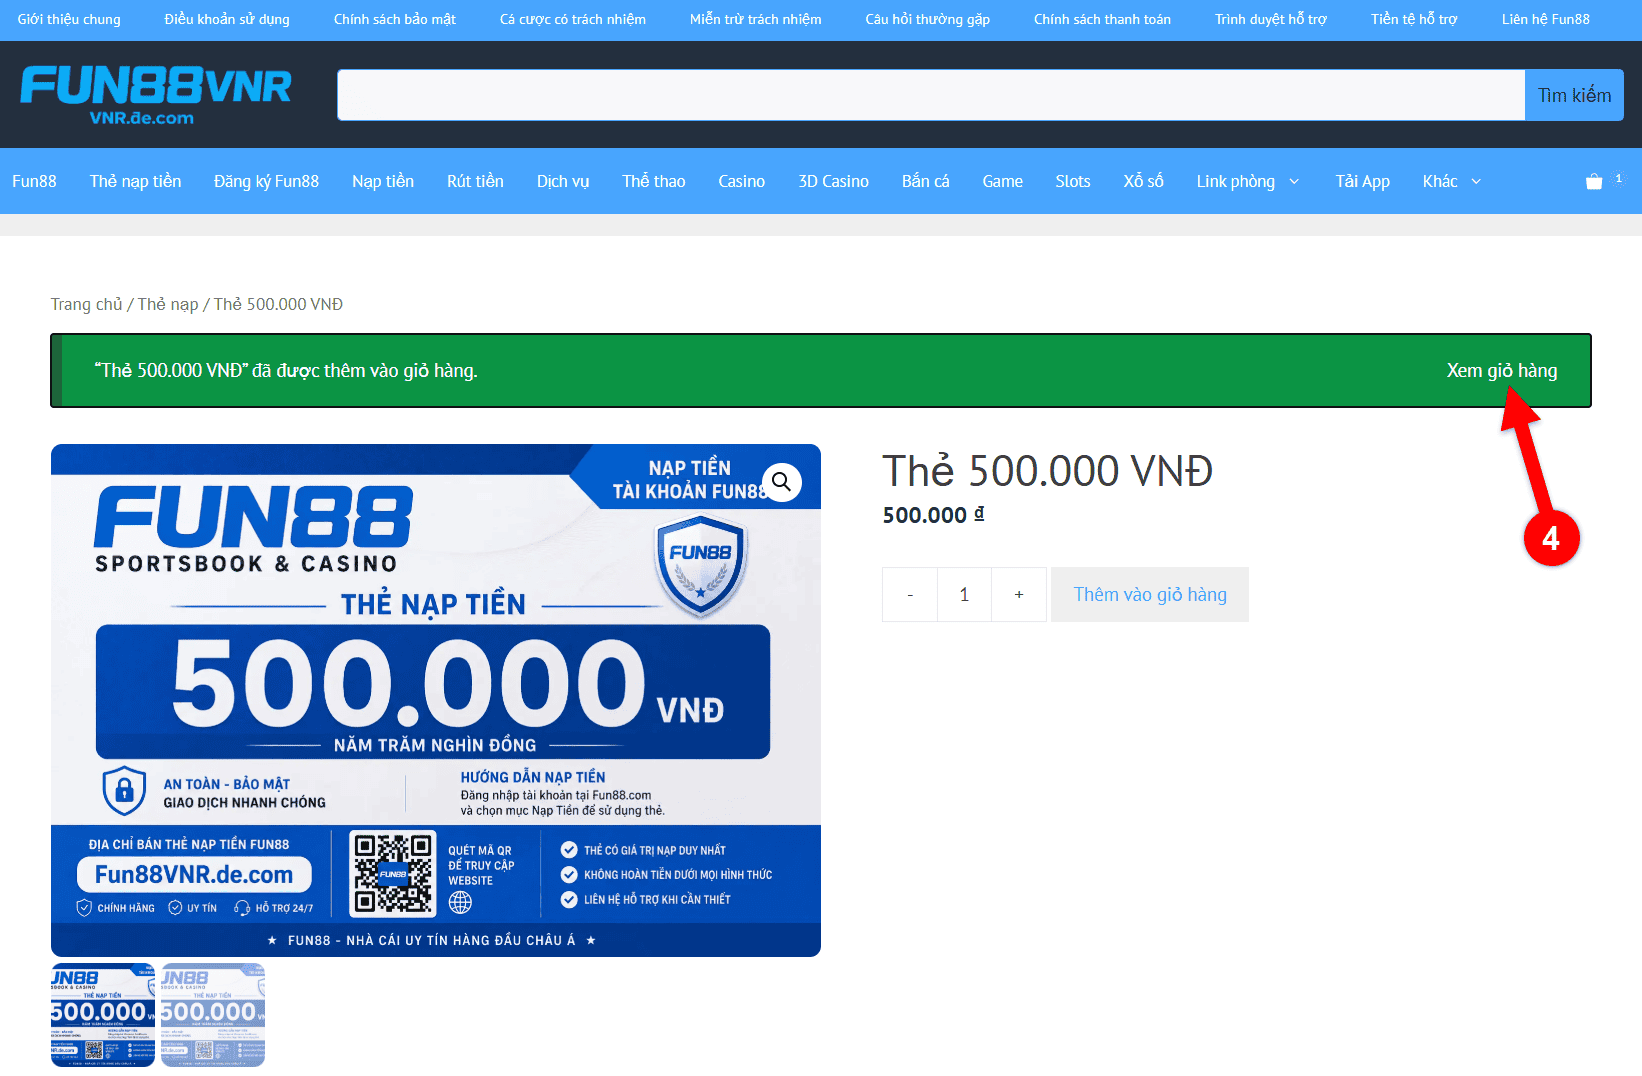Image resolution: width=1642 pixels, height=1076 pixels.
Task: Select the second product gallery thumbnail
Action: tap(213, 1015)
